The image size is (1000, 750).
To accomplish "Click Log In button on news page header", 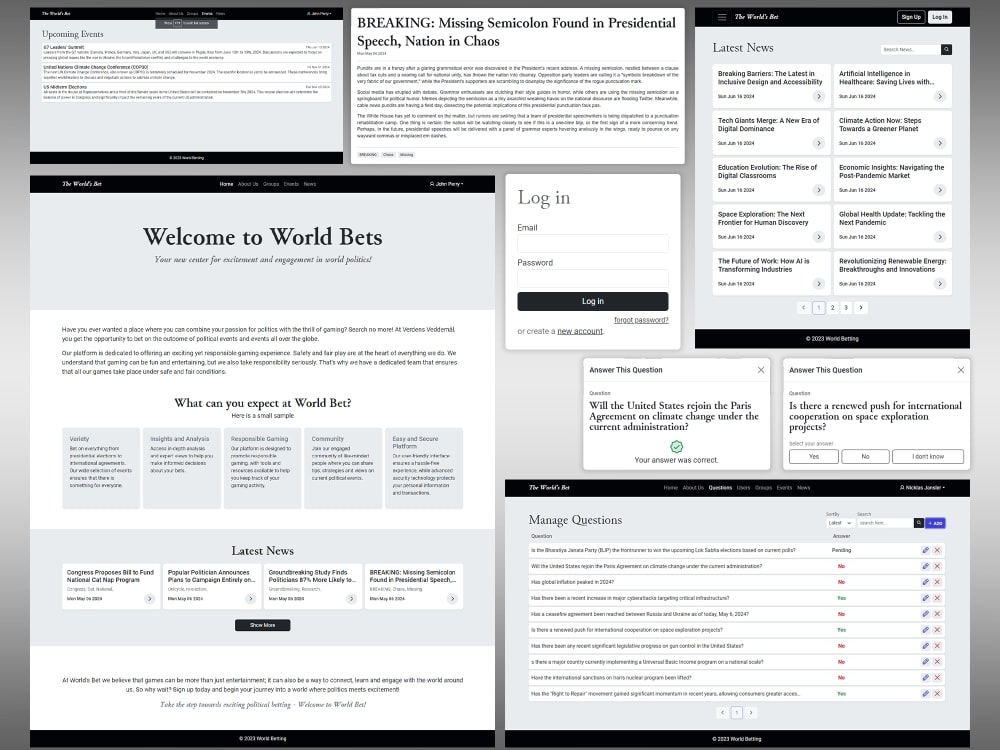I will tap(939, 17).
